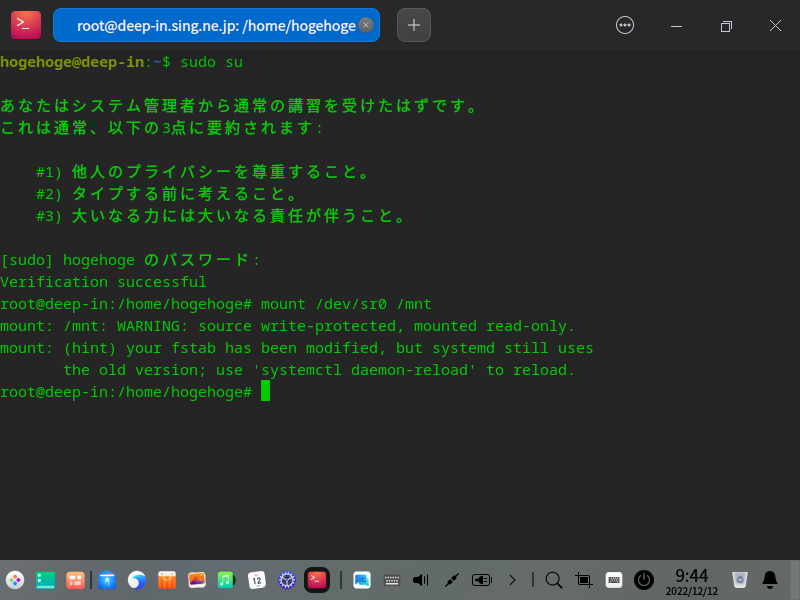Restore down the terminal window
Image resolution: width=800 pixels, height=600 pixels.
(x=726, y=26)
